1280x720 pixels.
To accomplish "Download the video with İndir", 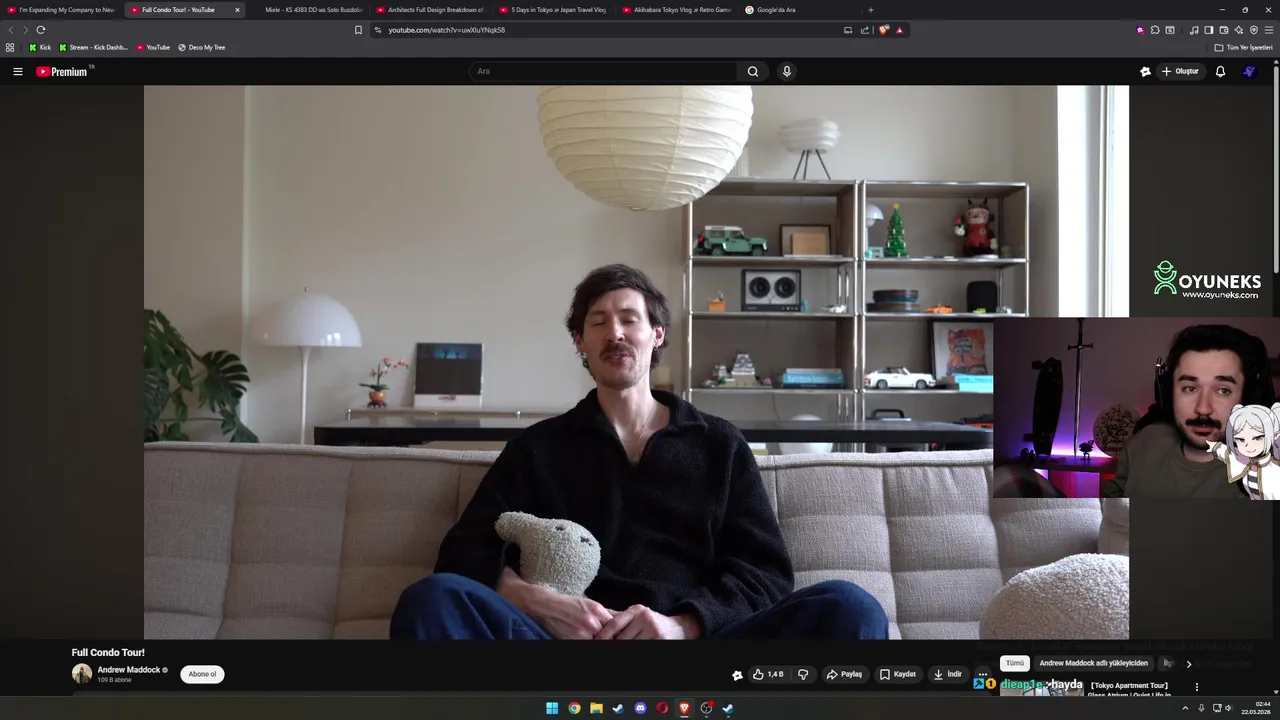I will (x=948, y=675).
